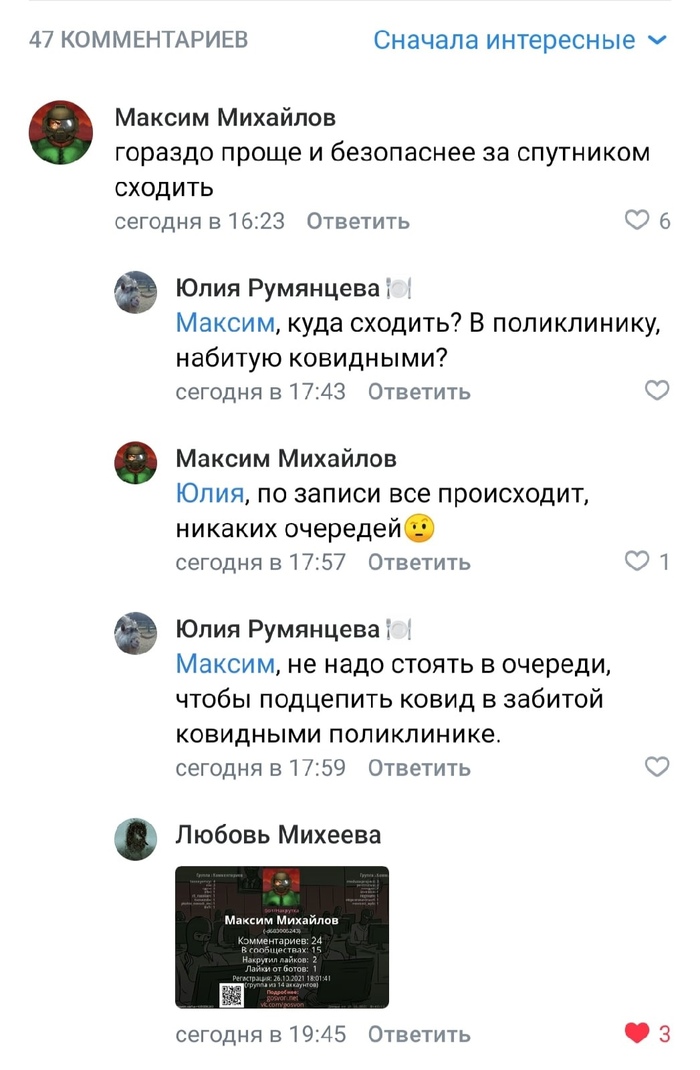Click the "Юлия" mention in Максим's reply
Image resolution: width=700 pixels, height=1070 pixels.
tap(209, 494)
